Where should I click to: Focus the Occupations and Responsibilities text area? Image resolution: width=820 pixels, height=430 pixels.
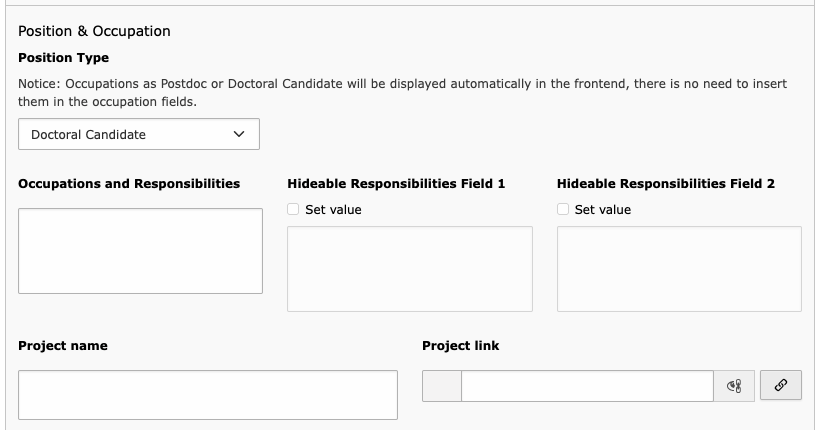click(x=140, y=251)
